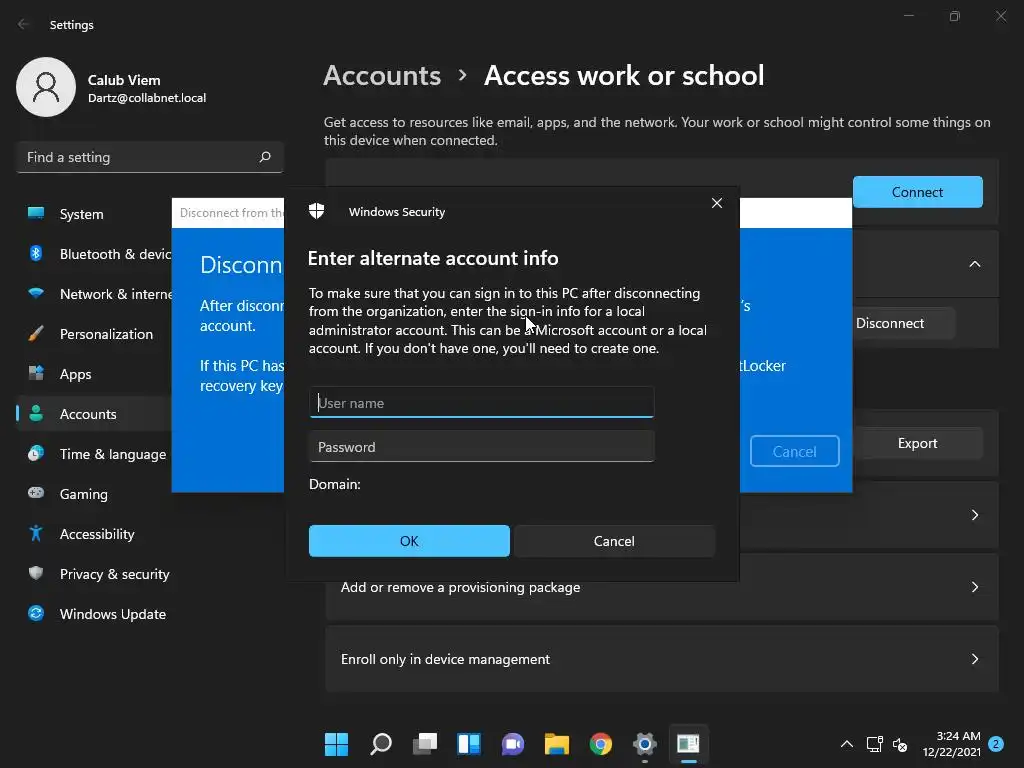
Task: Open the notification count badge
Action: [996, 744]
